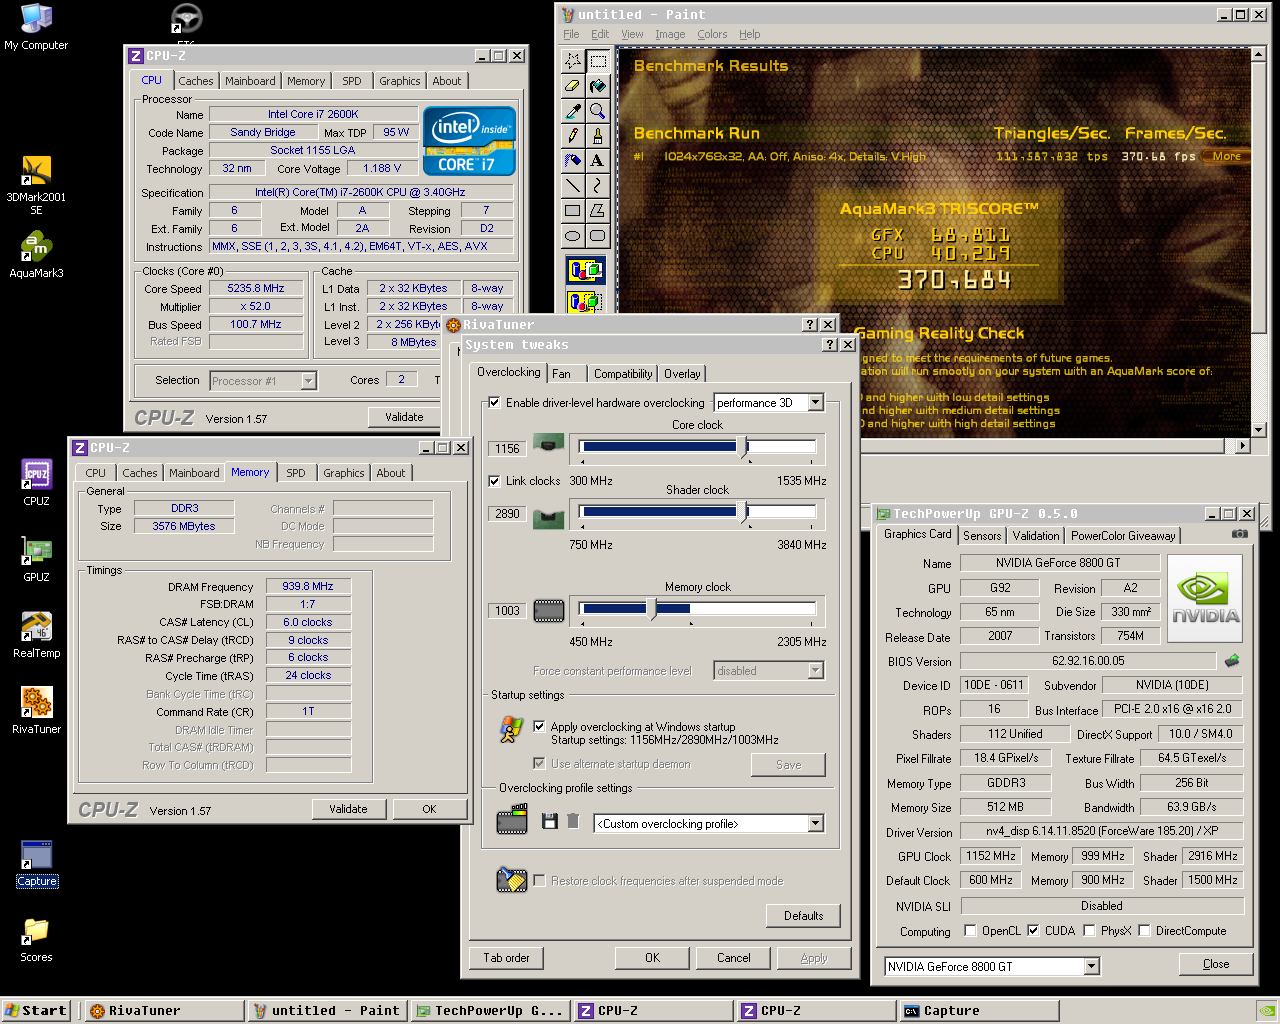Click the Memory clock slider handle
The height and width of the screenshot is (1024, 1280).
[652, 609]
